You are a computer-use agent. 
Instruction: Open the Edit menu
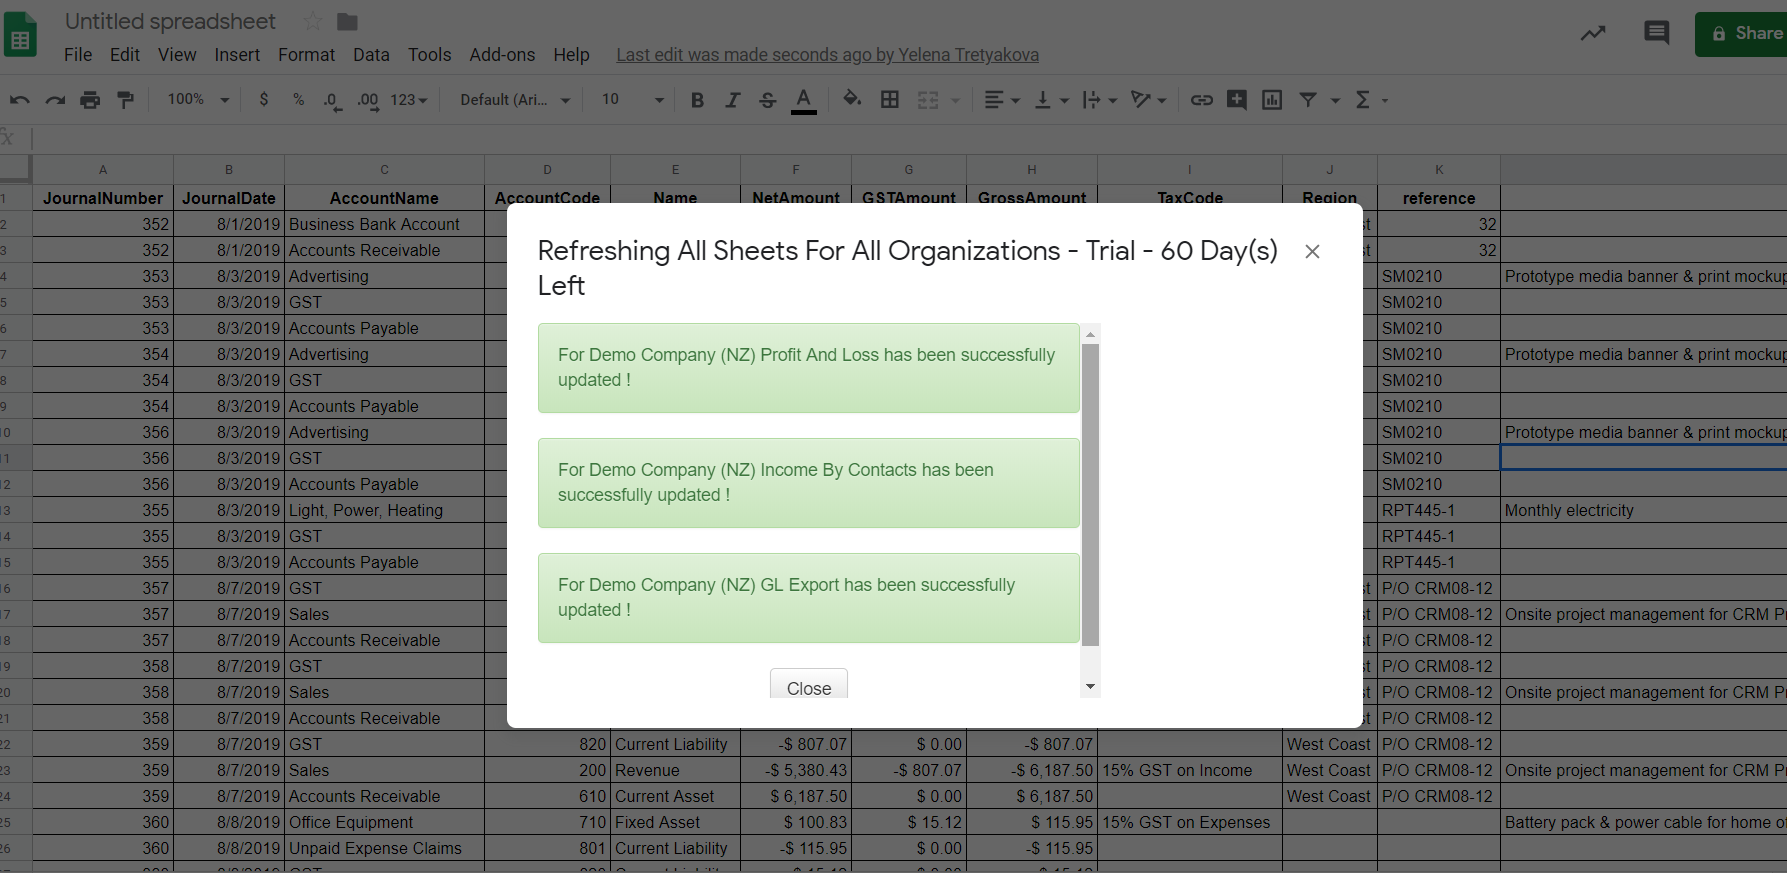(x=125, y=55)
